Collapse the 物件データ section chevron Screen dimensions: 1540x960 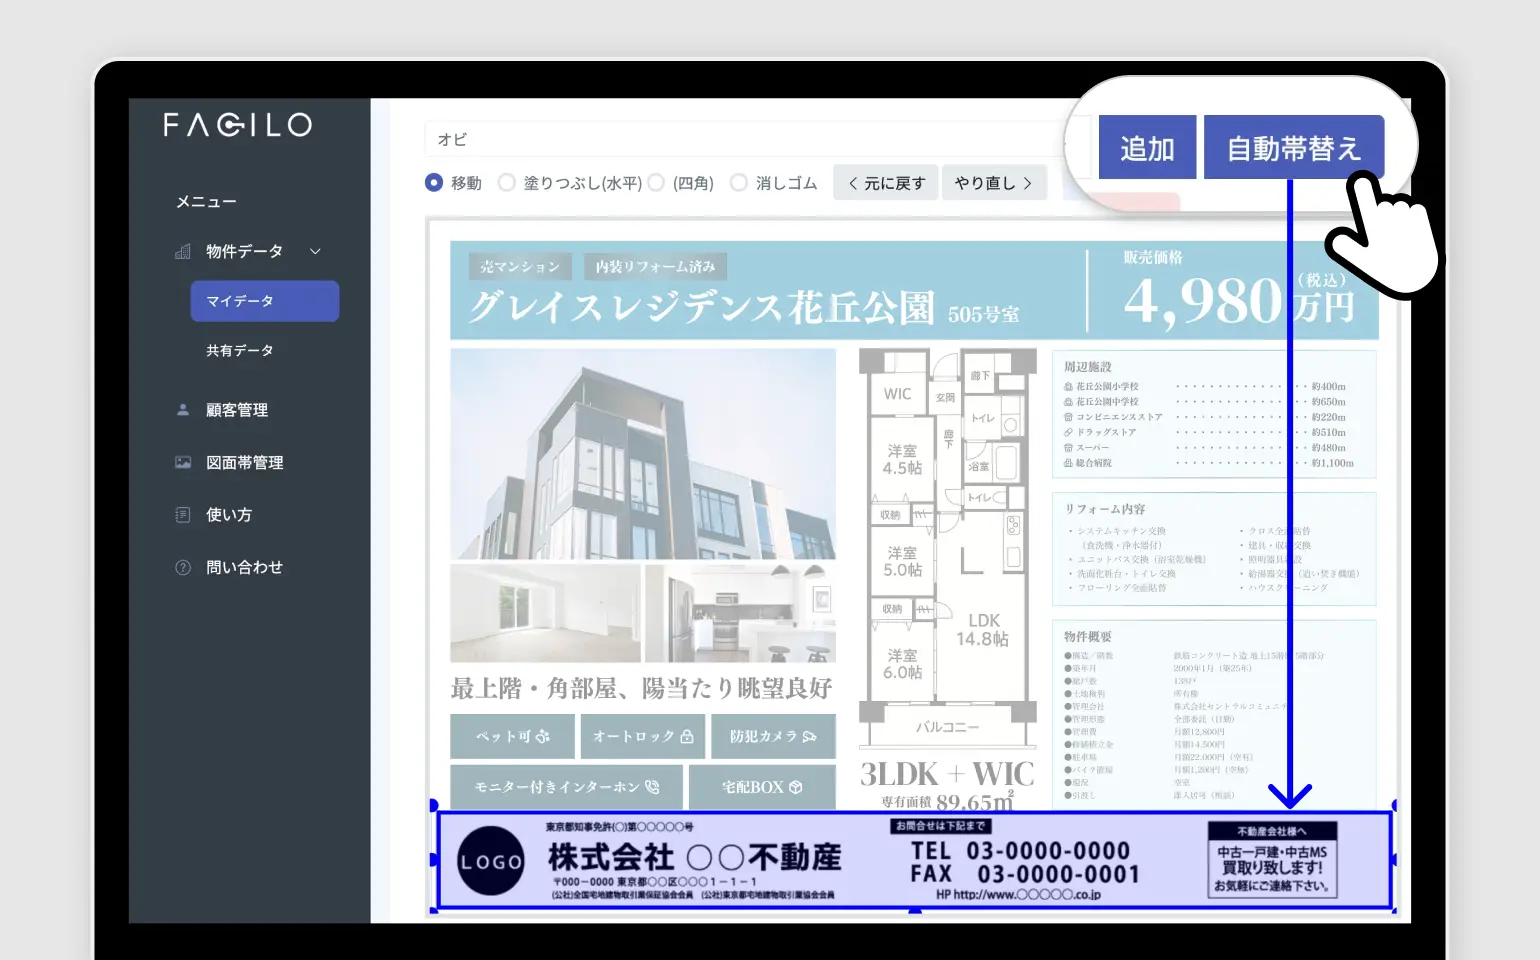click(316, 251)
